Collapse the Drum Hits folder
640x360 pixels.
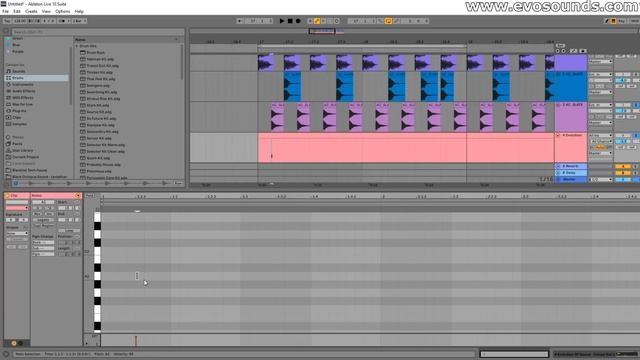coord(77,46)
